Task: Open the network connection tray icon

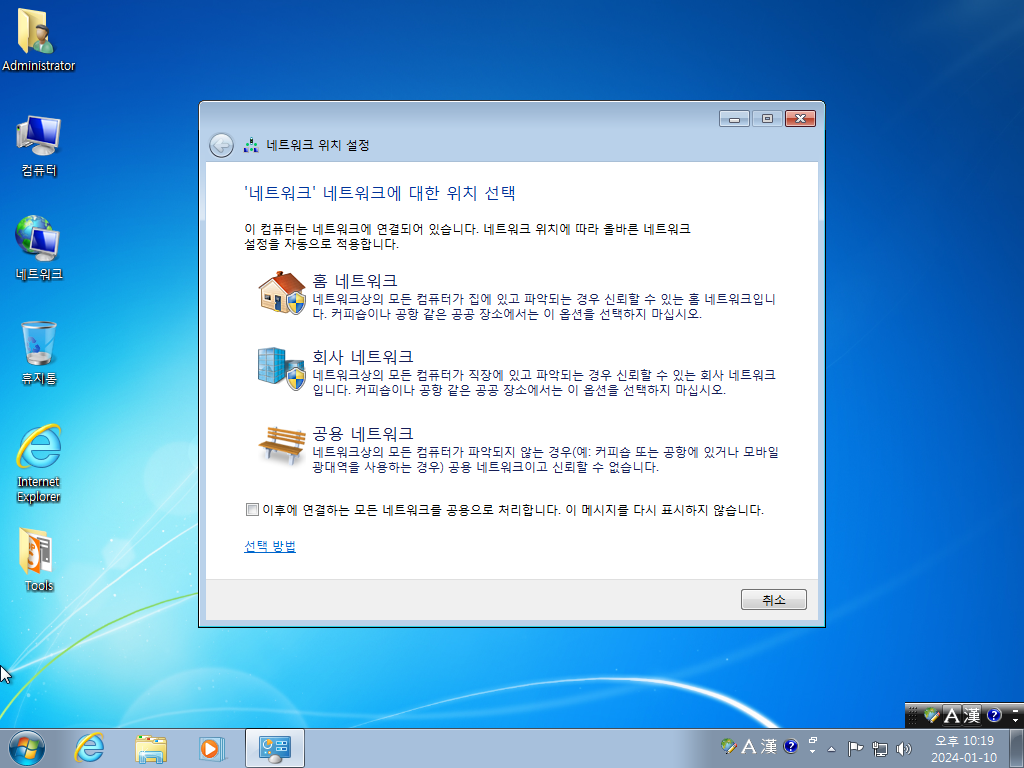Action: 880,748
